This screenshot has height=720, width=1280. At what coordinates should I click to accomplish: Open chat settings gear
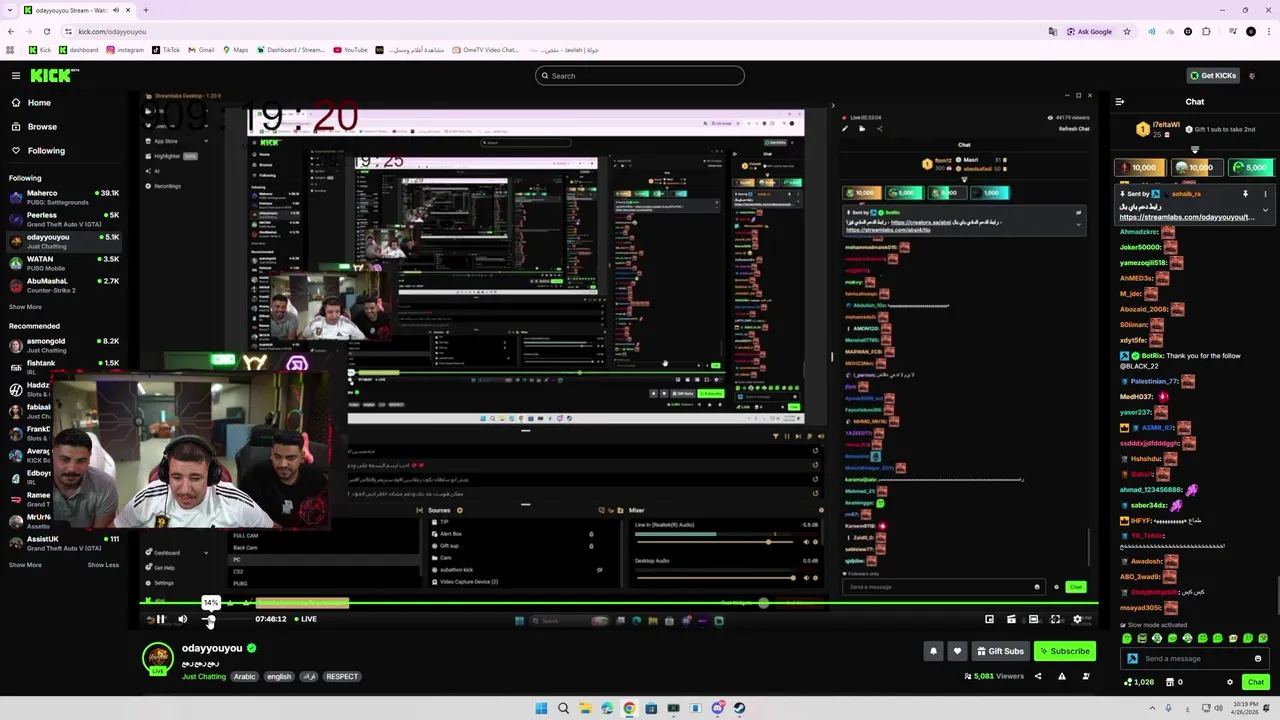click(x=1230, y=682)
